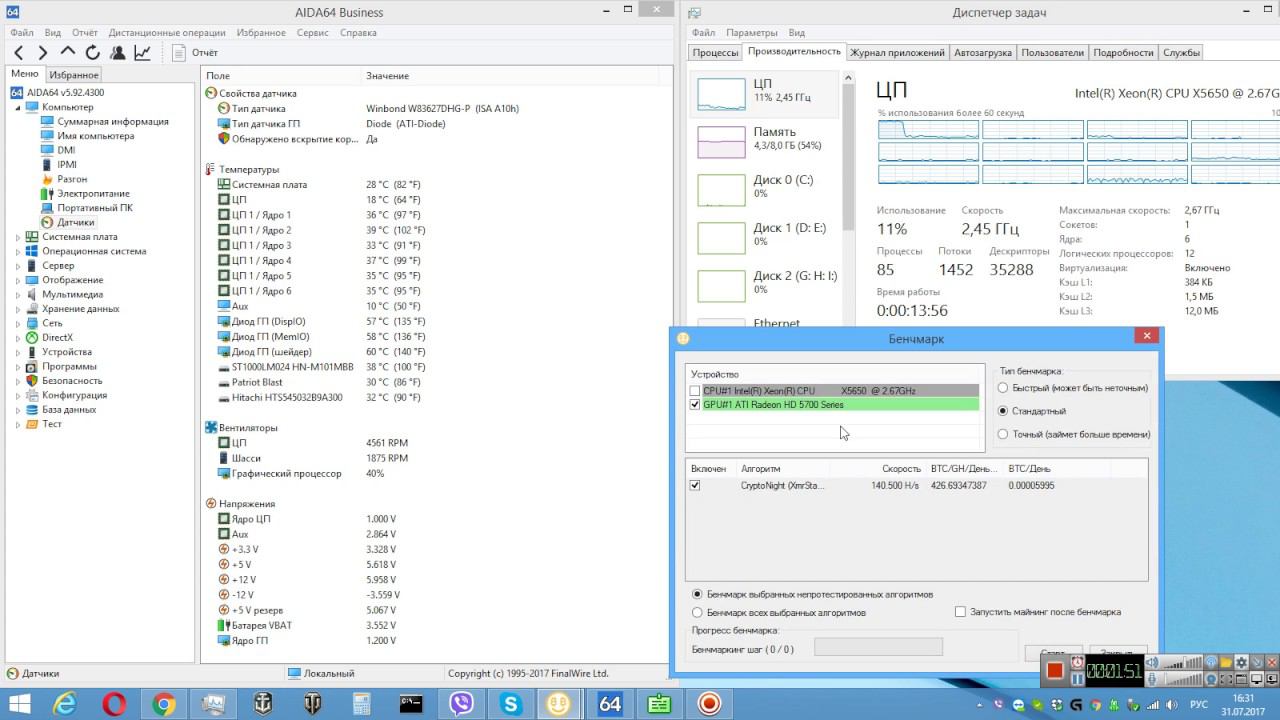Select Портативный ПК laptop icon item

[x=47, y=208]
